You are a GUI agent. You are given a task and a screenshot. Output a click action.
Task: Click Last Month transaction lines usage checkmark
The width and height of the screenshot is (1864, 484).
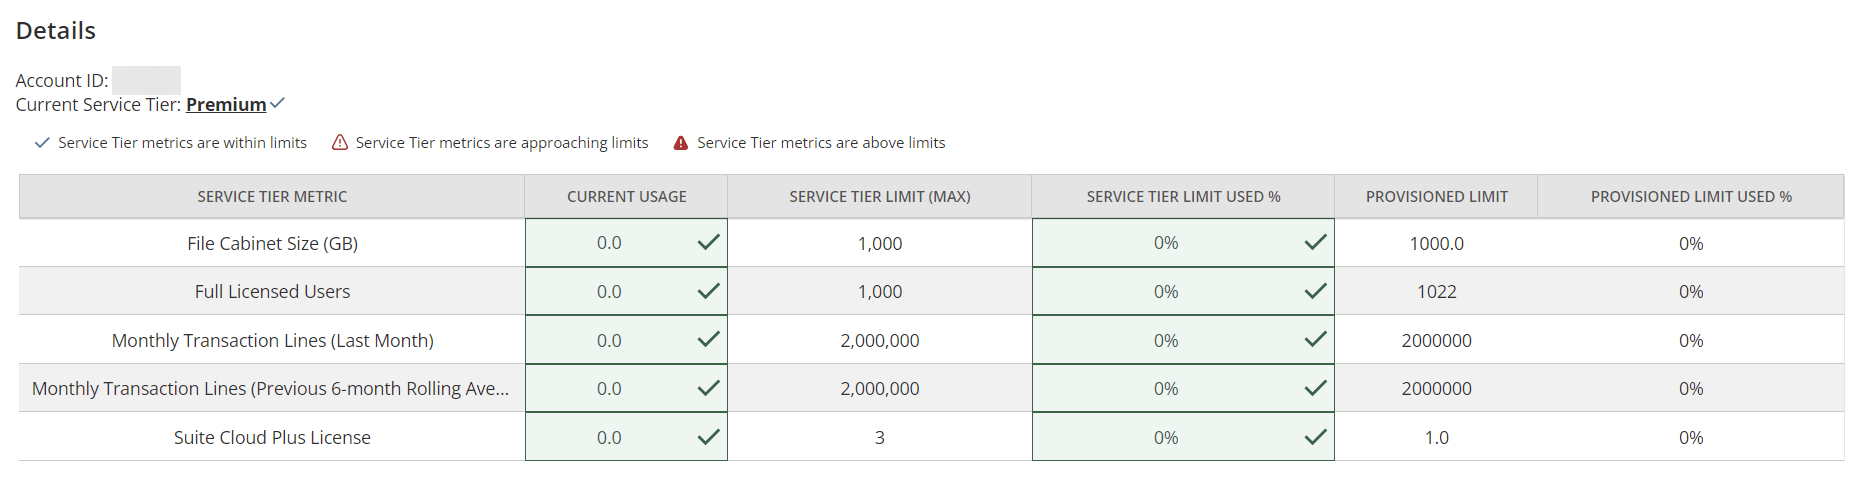tap(709, 339)
